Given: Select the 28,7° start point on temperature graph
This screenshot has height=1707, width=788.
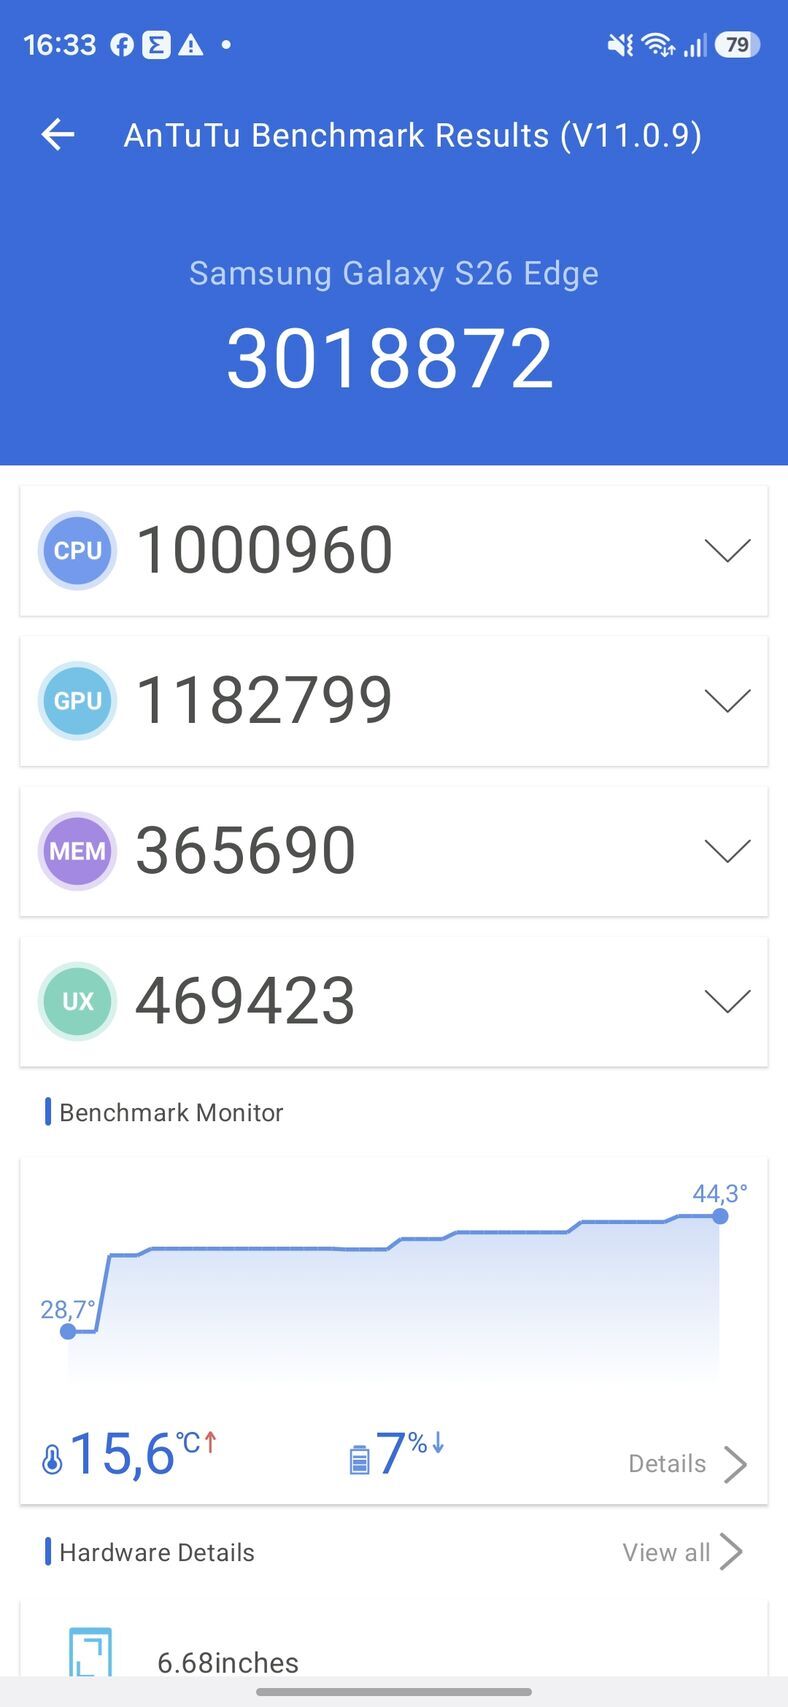Looking at the screenshot, I should click(x=68, y=1331).
